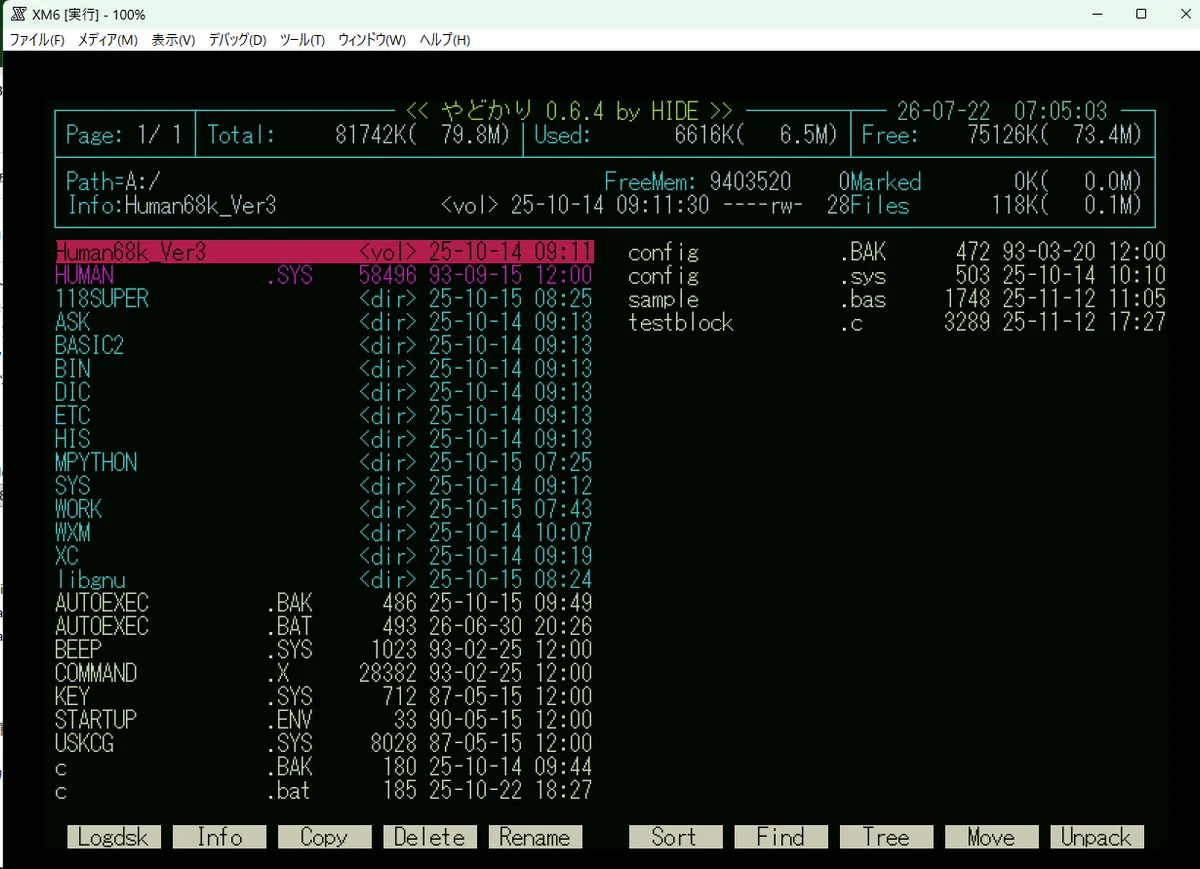Click the Move function button
This screenshot has height=869, width=1200.
click(x=991, y=837)
